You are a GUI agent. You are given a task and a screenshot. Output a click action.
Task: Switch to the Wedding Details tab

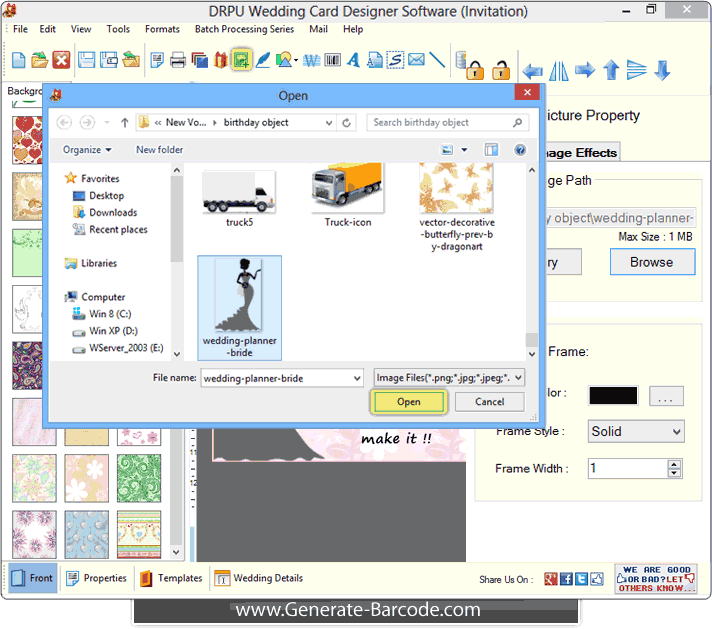(x=258, y=578)
